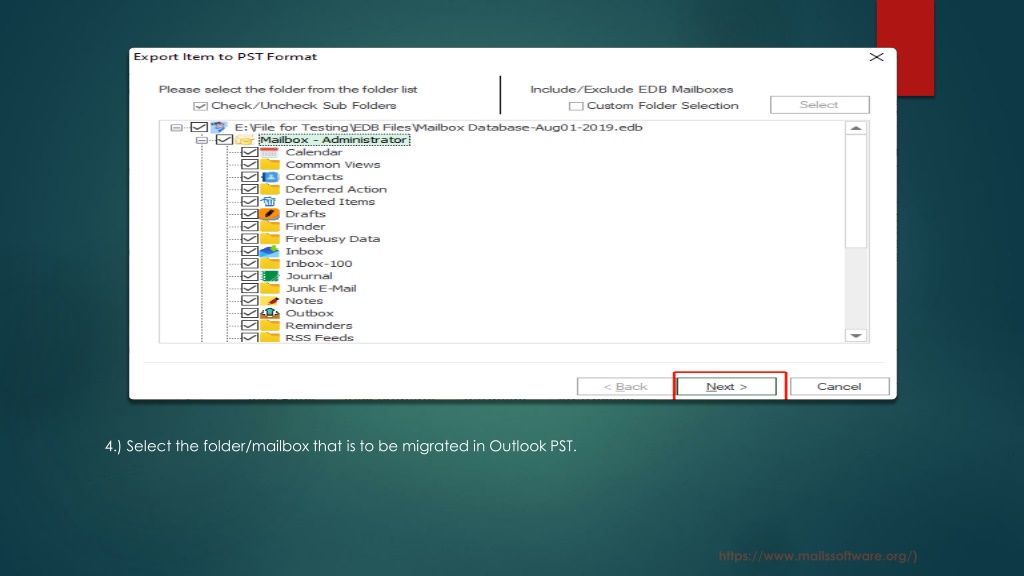Select the Freebusy Data folder label
The height and width of the screenshot is (576, 1024).
pyautogui.click(x=332, y=239)
